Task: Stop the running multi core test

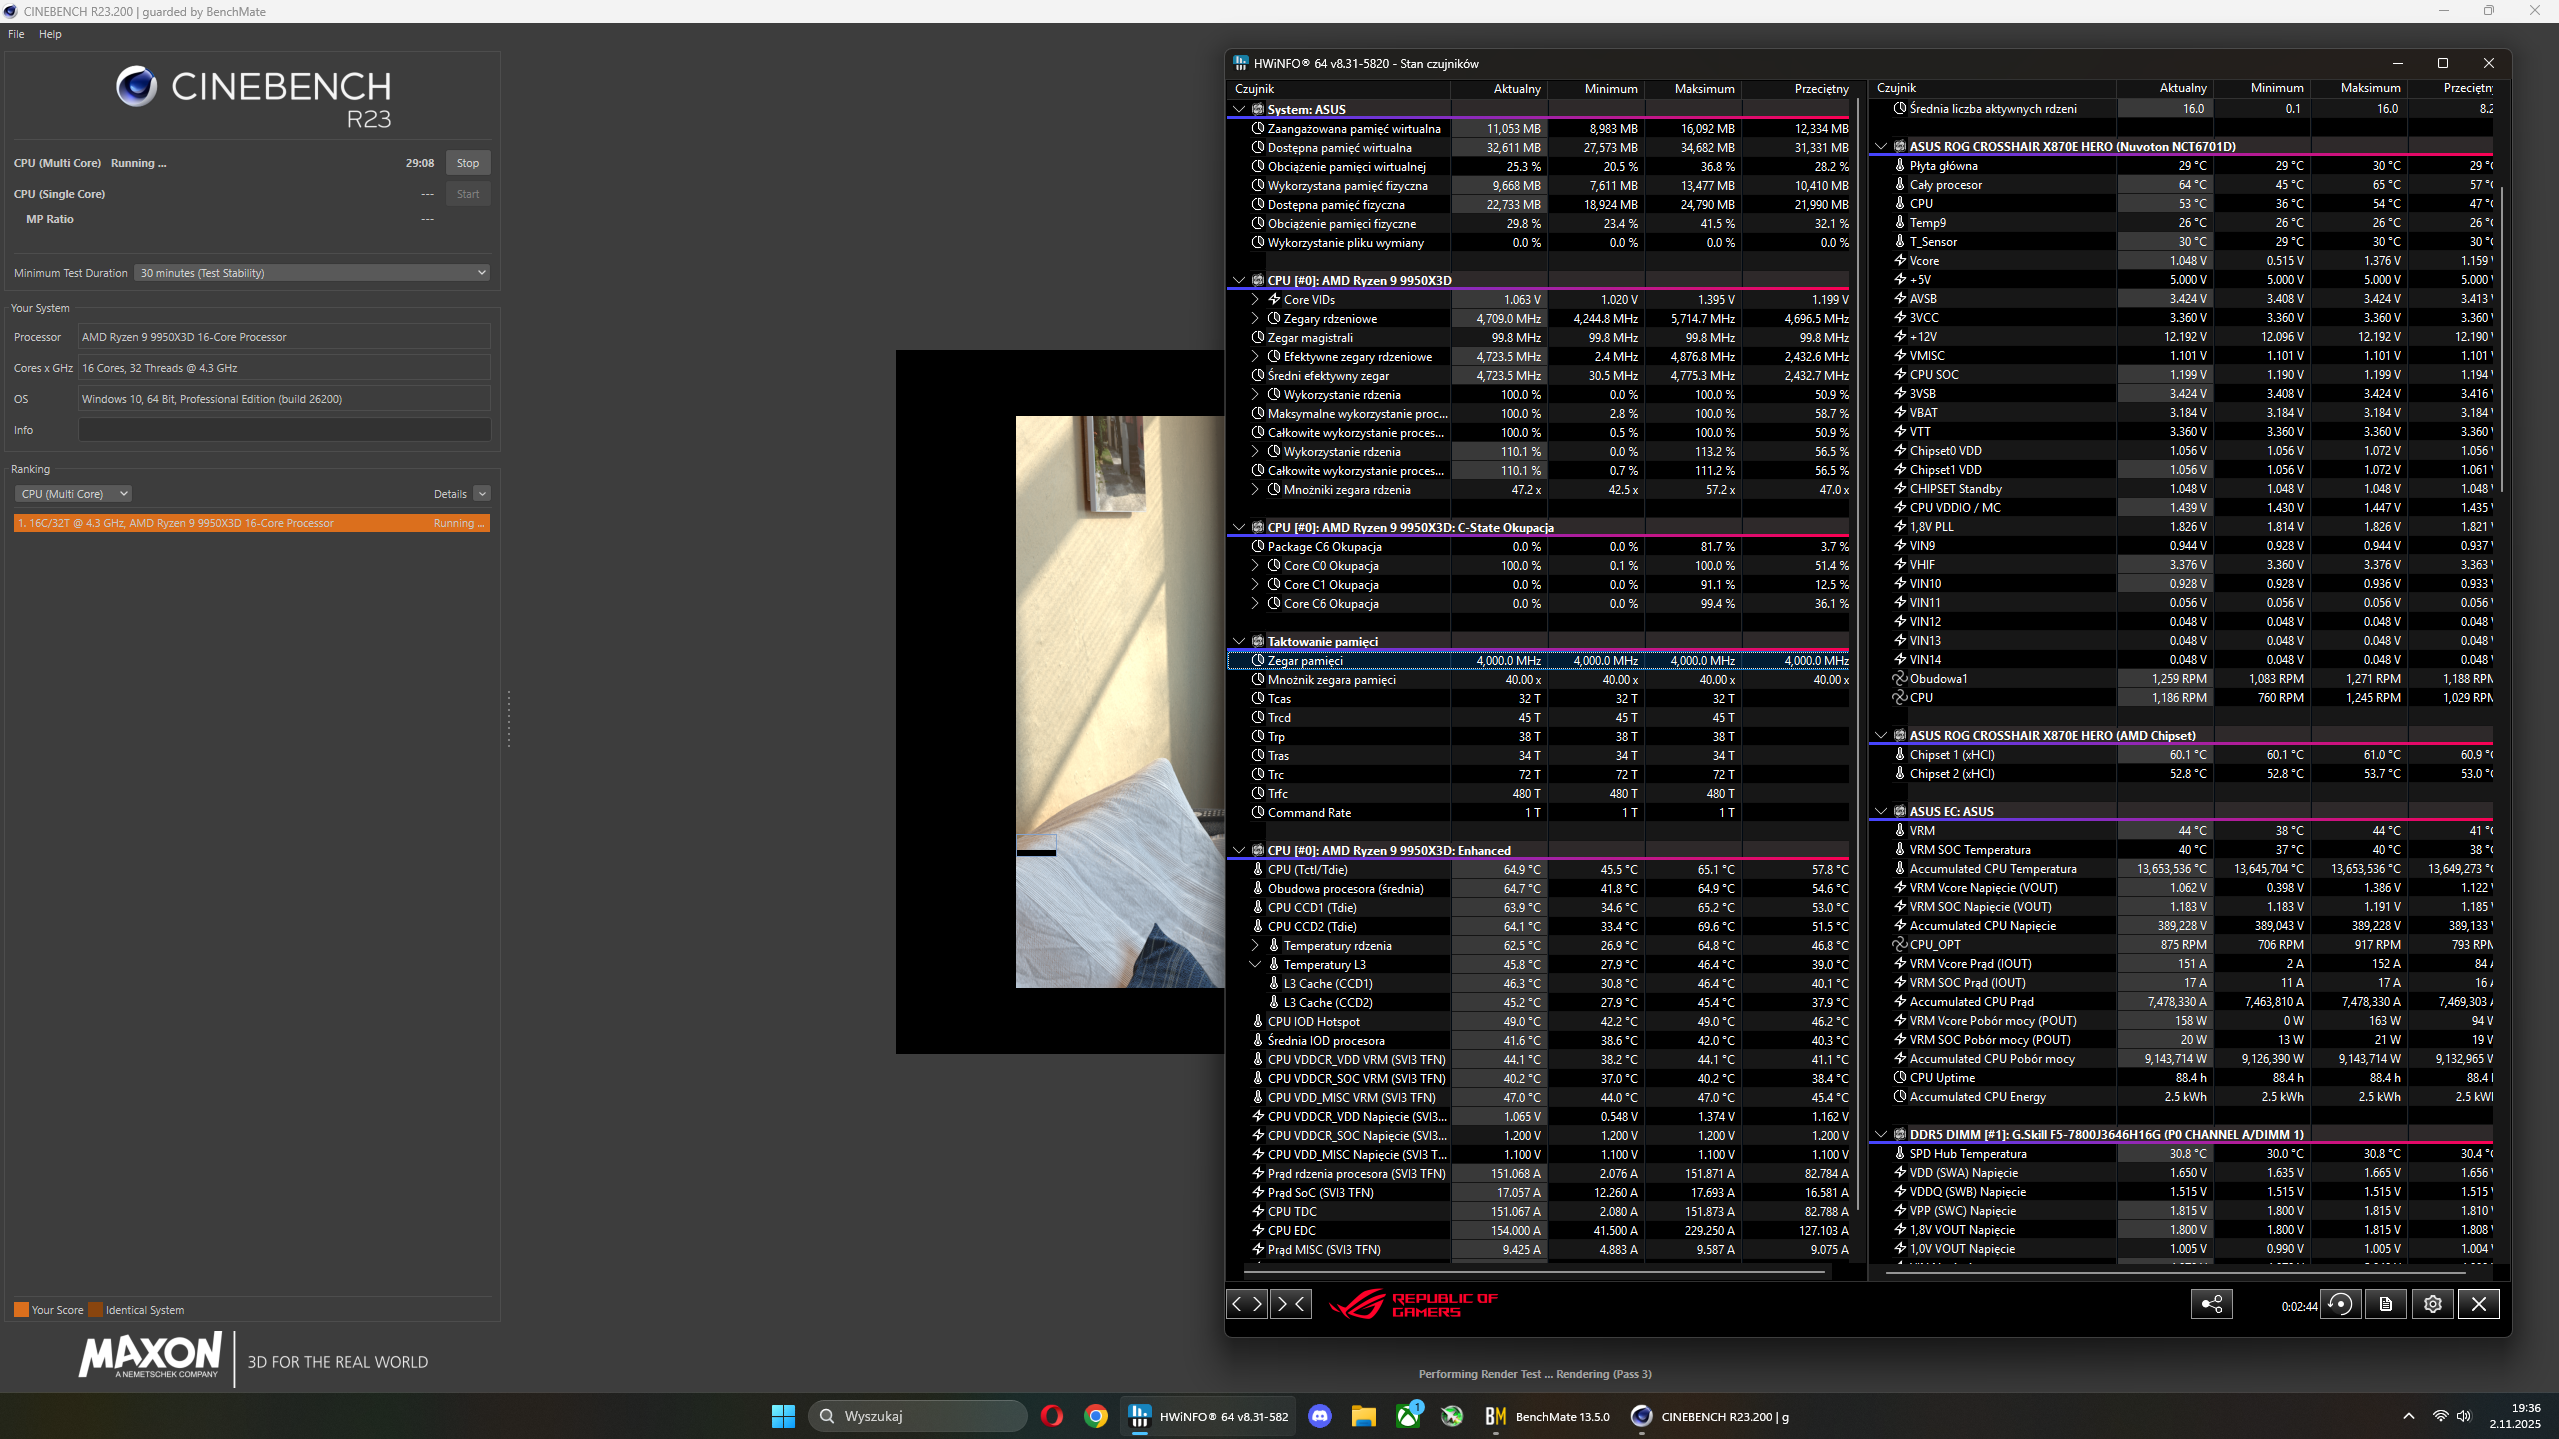Action: tap(467, 163)
